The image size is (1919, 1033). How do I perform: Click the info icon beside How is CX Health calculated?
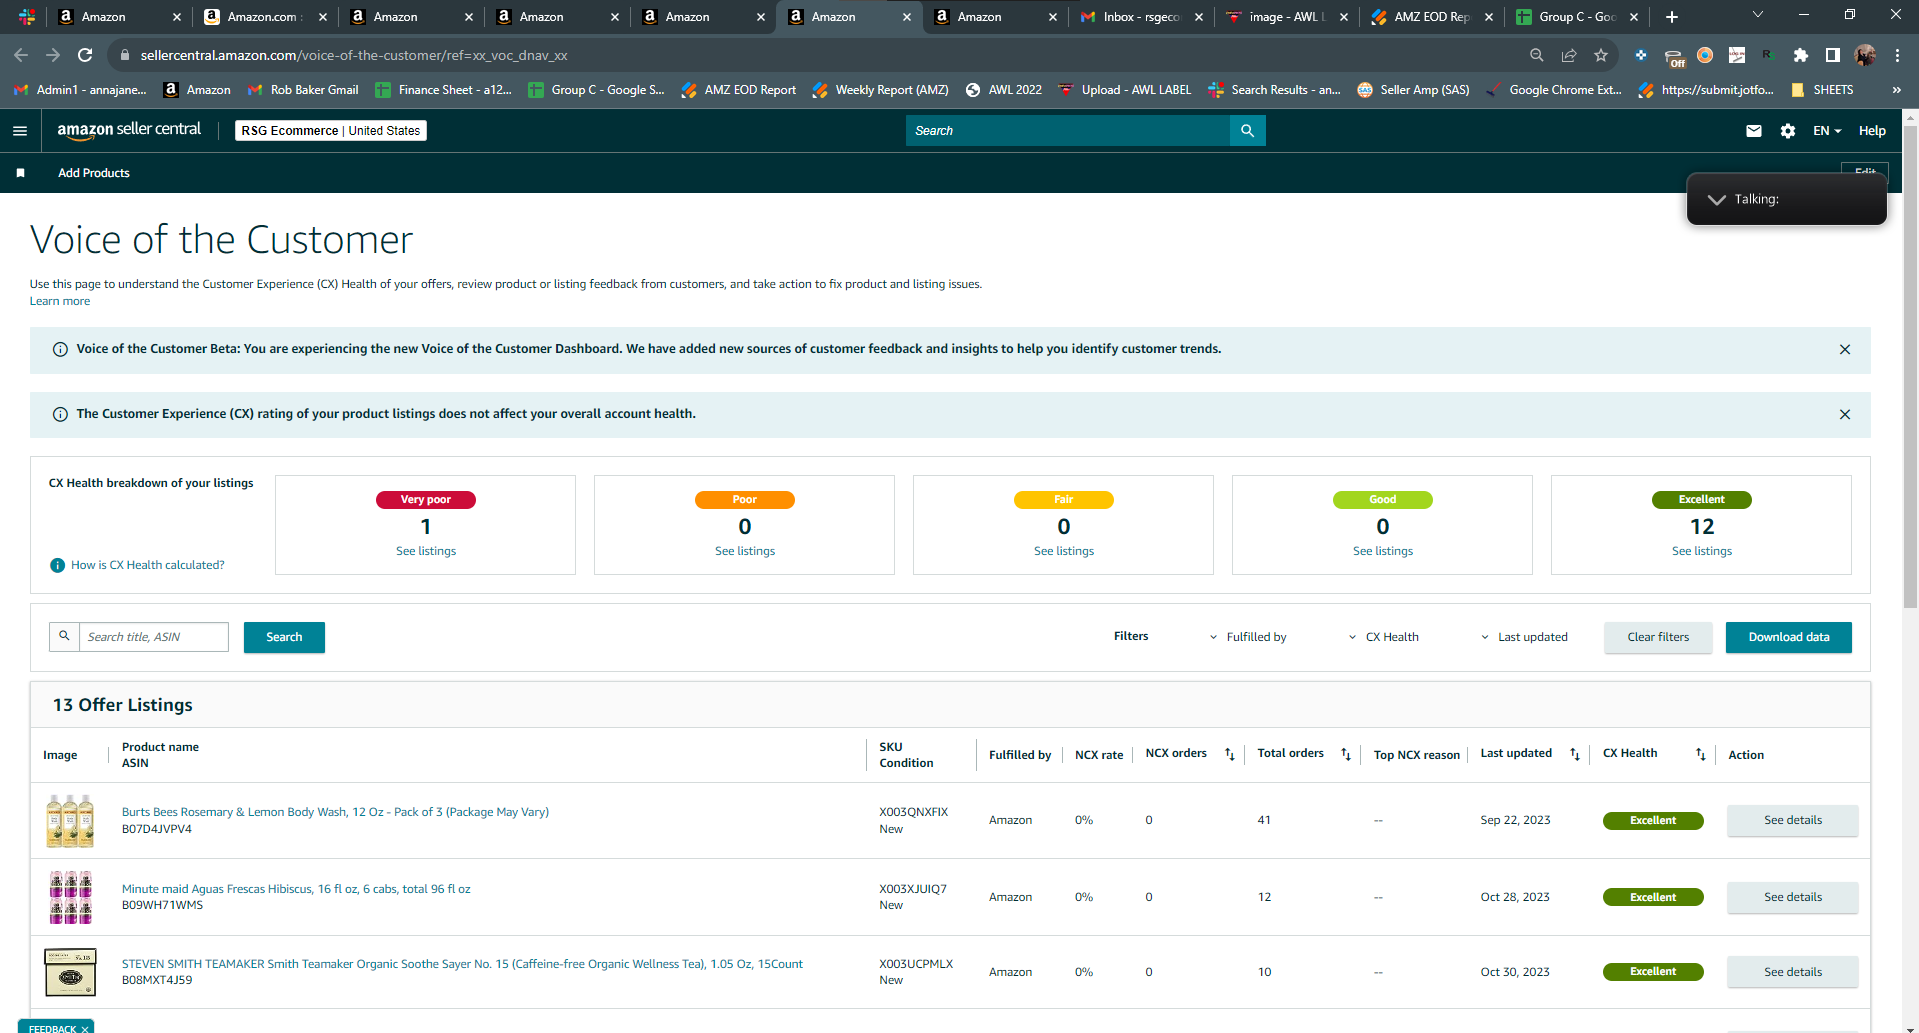click(x=58, y=565)
